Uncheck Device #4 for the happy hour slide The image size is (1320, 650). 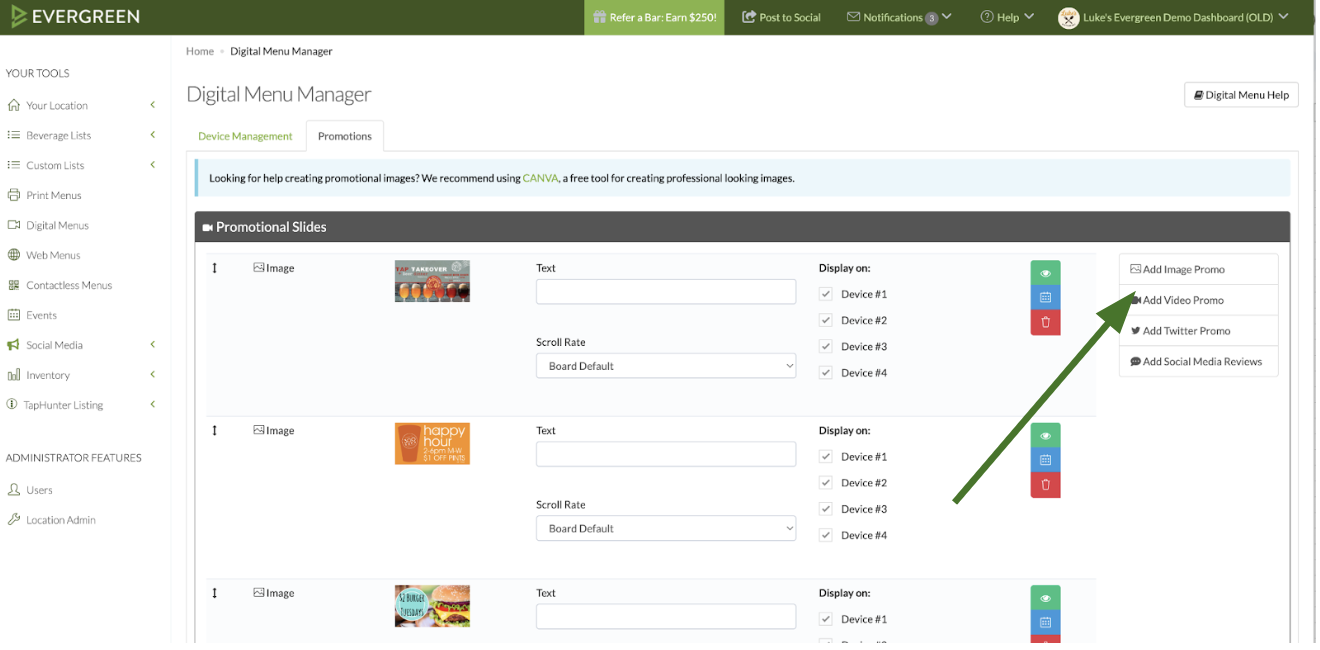pyautogui.click(x=825, y=535)
